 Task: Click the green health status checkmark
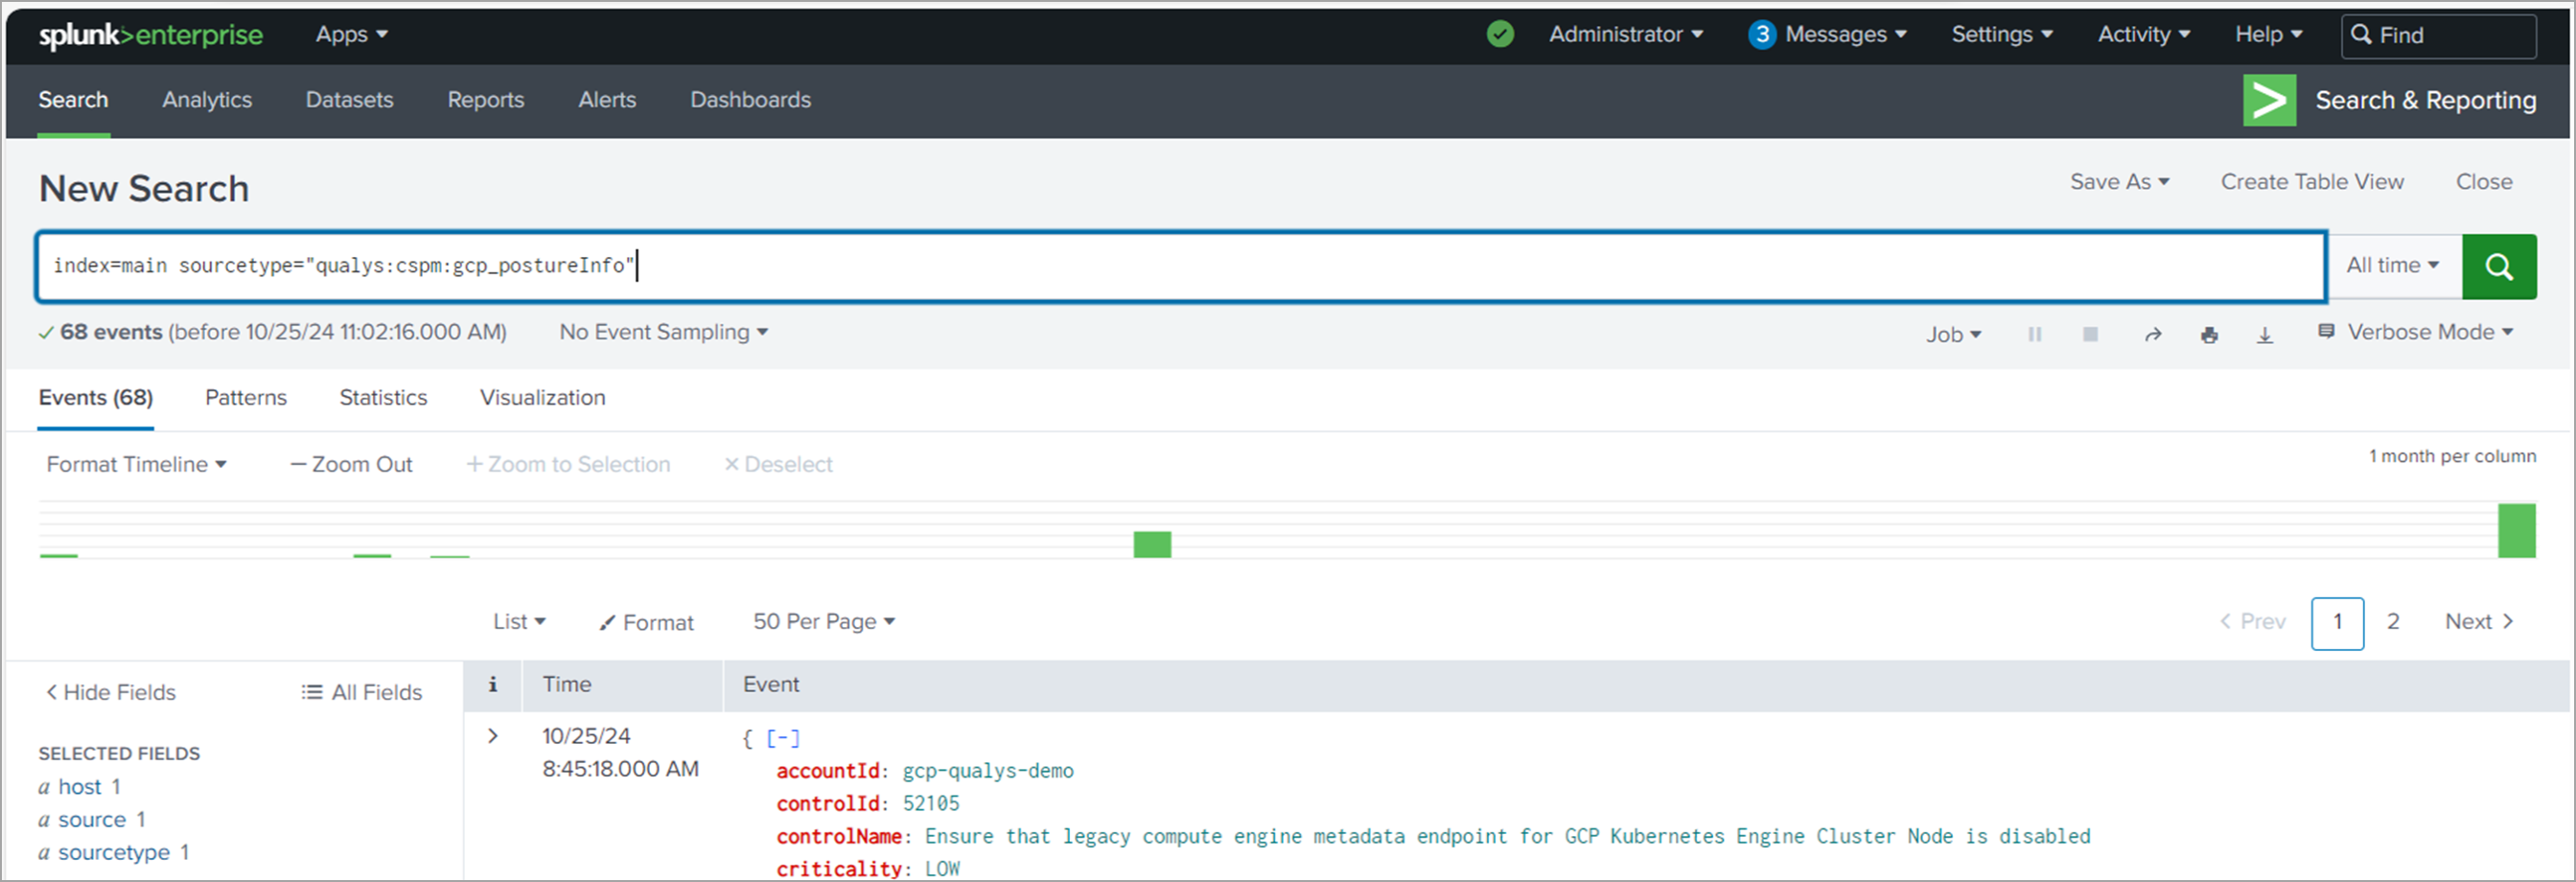pyautogui.click(x=1500, y=34)
